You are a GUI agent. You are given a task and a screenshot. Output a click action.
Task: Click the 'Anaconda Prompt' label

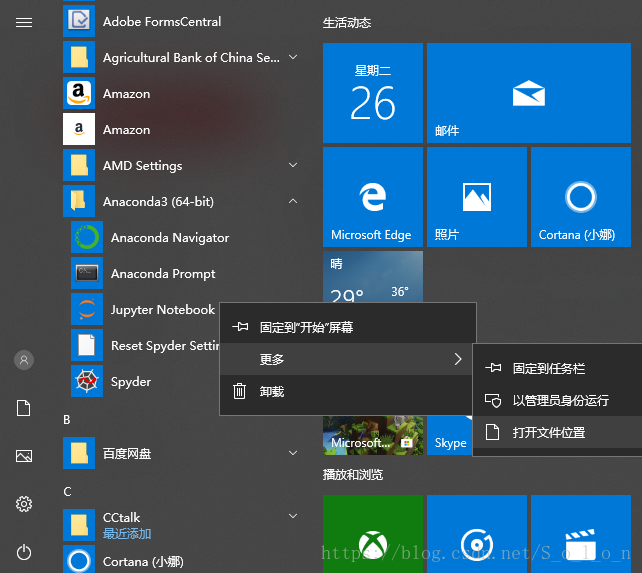click(163, 274)
